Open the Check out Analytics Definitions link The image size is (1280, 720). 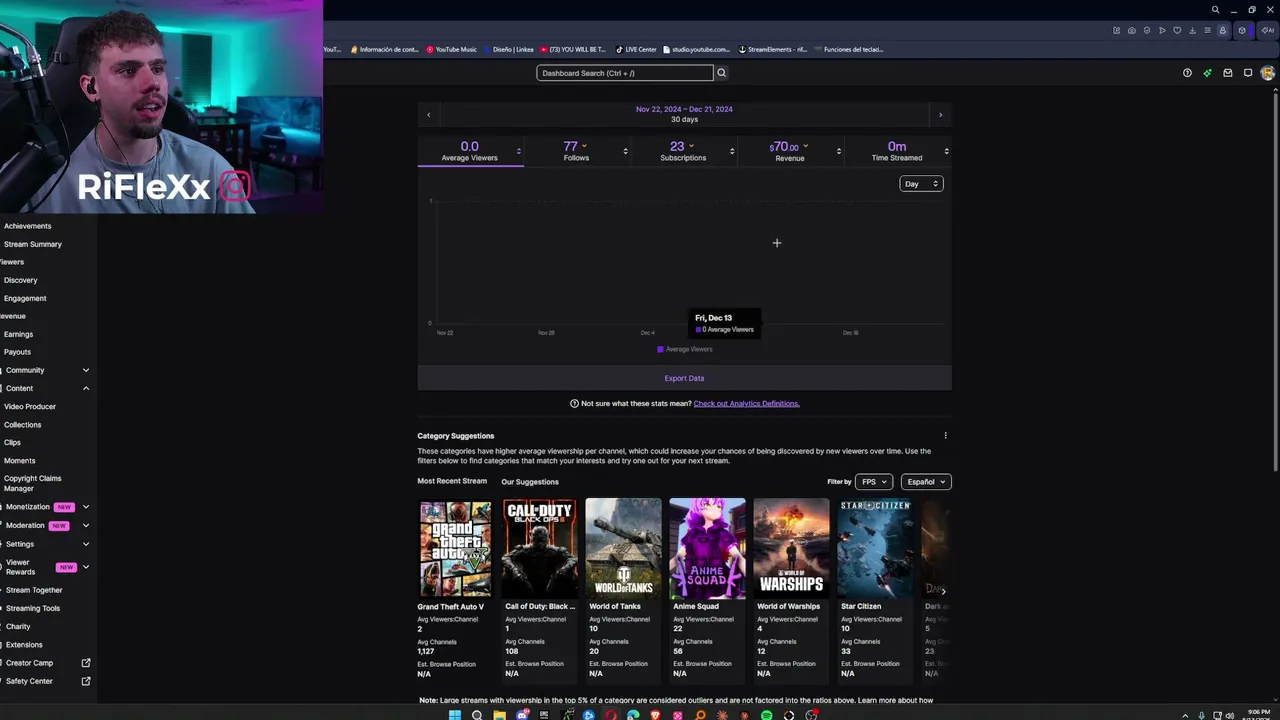click(x=746, y=404)
